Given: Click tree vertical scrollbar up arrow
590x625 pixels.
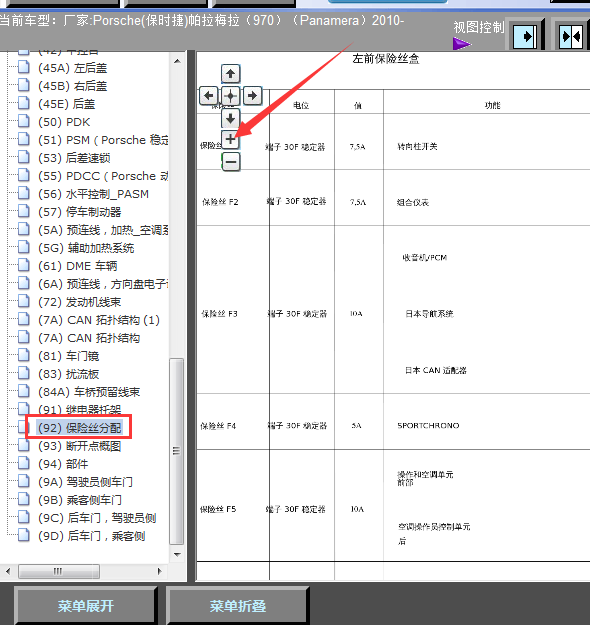Looking at the screenshot, I should [177, 61].
